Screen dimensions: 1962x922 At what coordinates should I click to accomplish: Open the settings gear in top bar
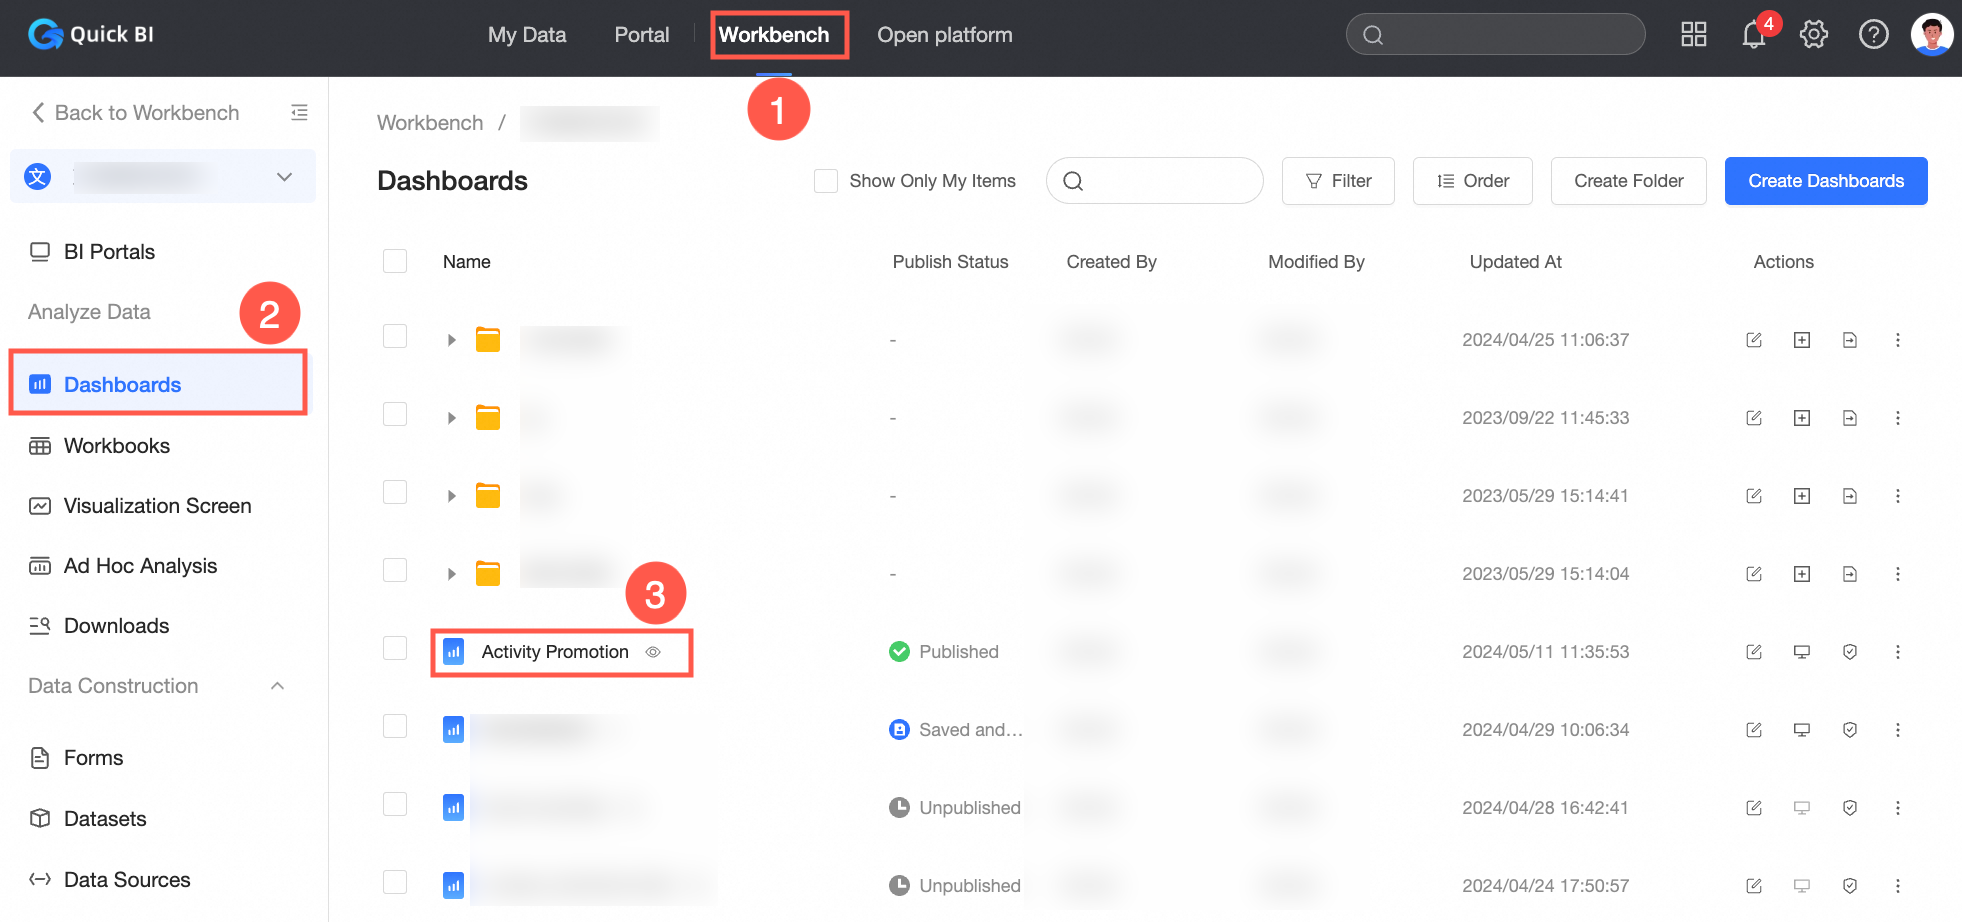click(1814, 35)
